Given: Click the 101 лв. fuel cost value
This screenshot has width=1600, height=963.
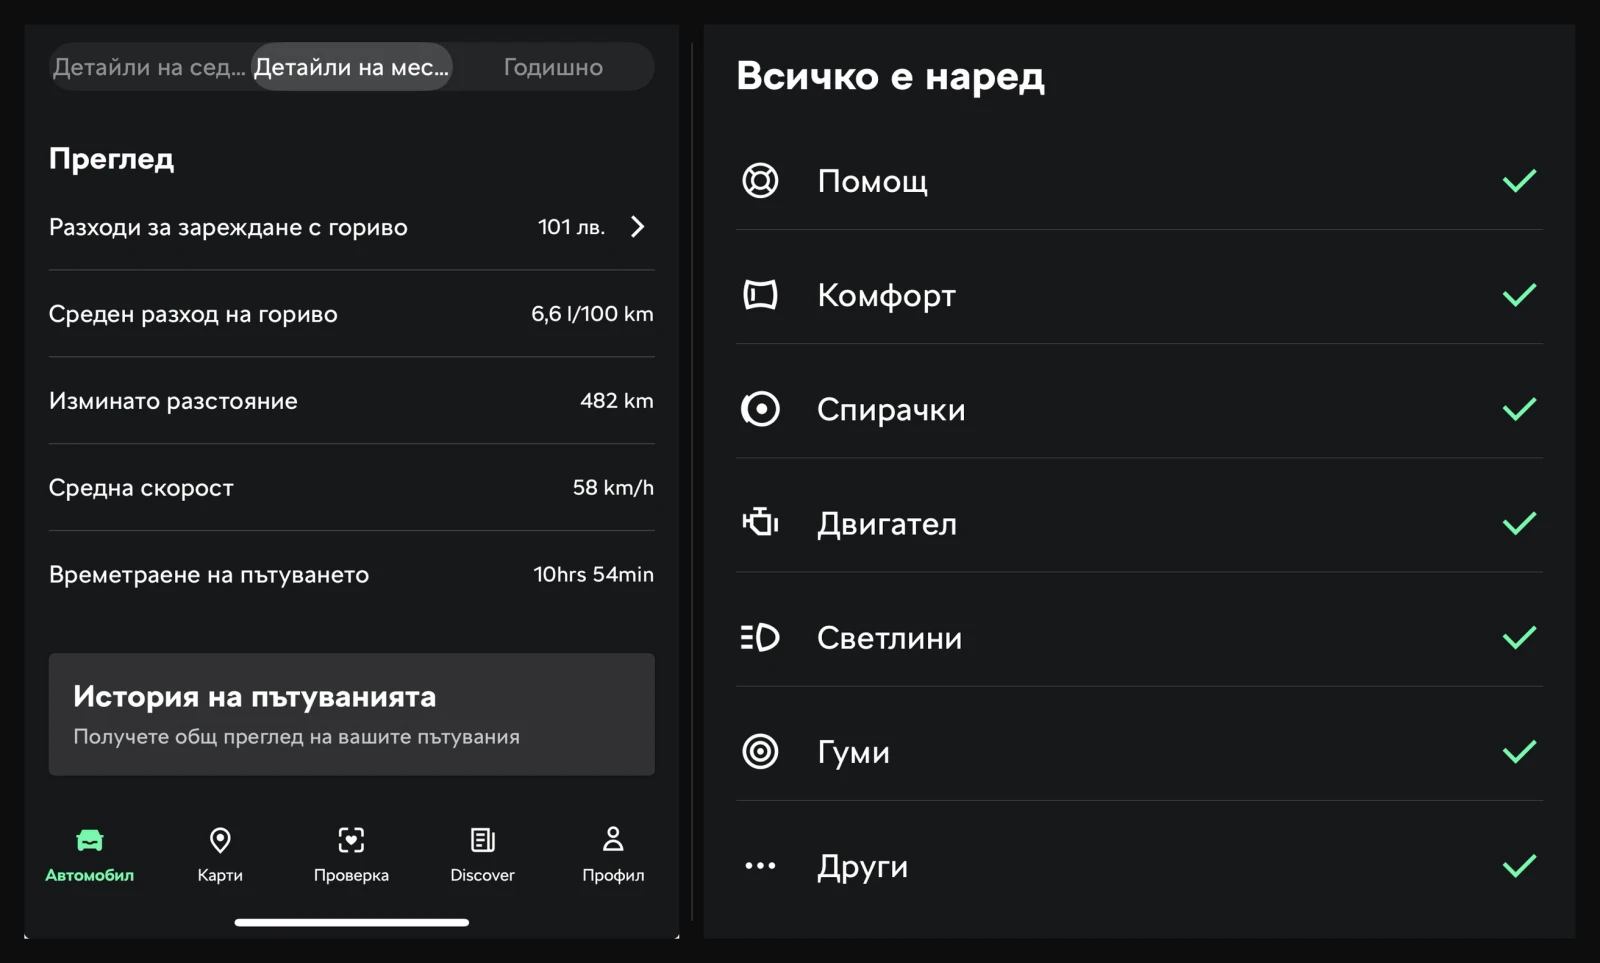Looking at the screenshot, I should [x=571, y=227].
